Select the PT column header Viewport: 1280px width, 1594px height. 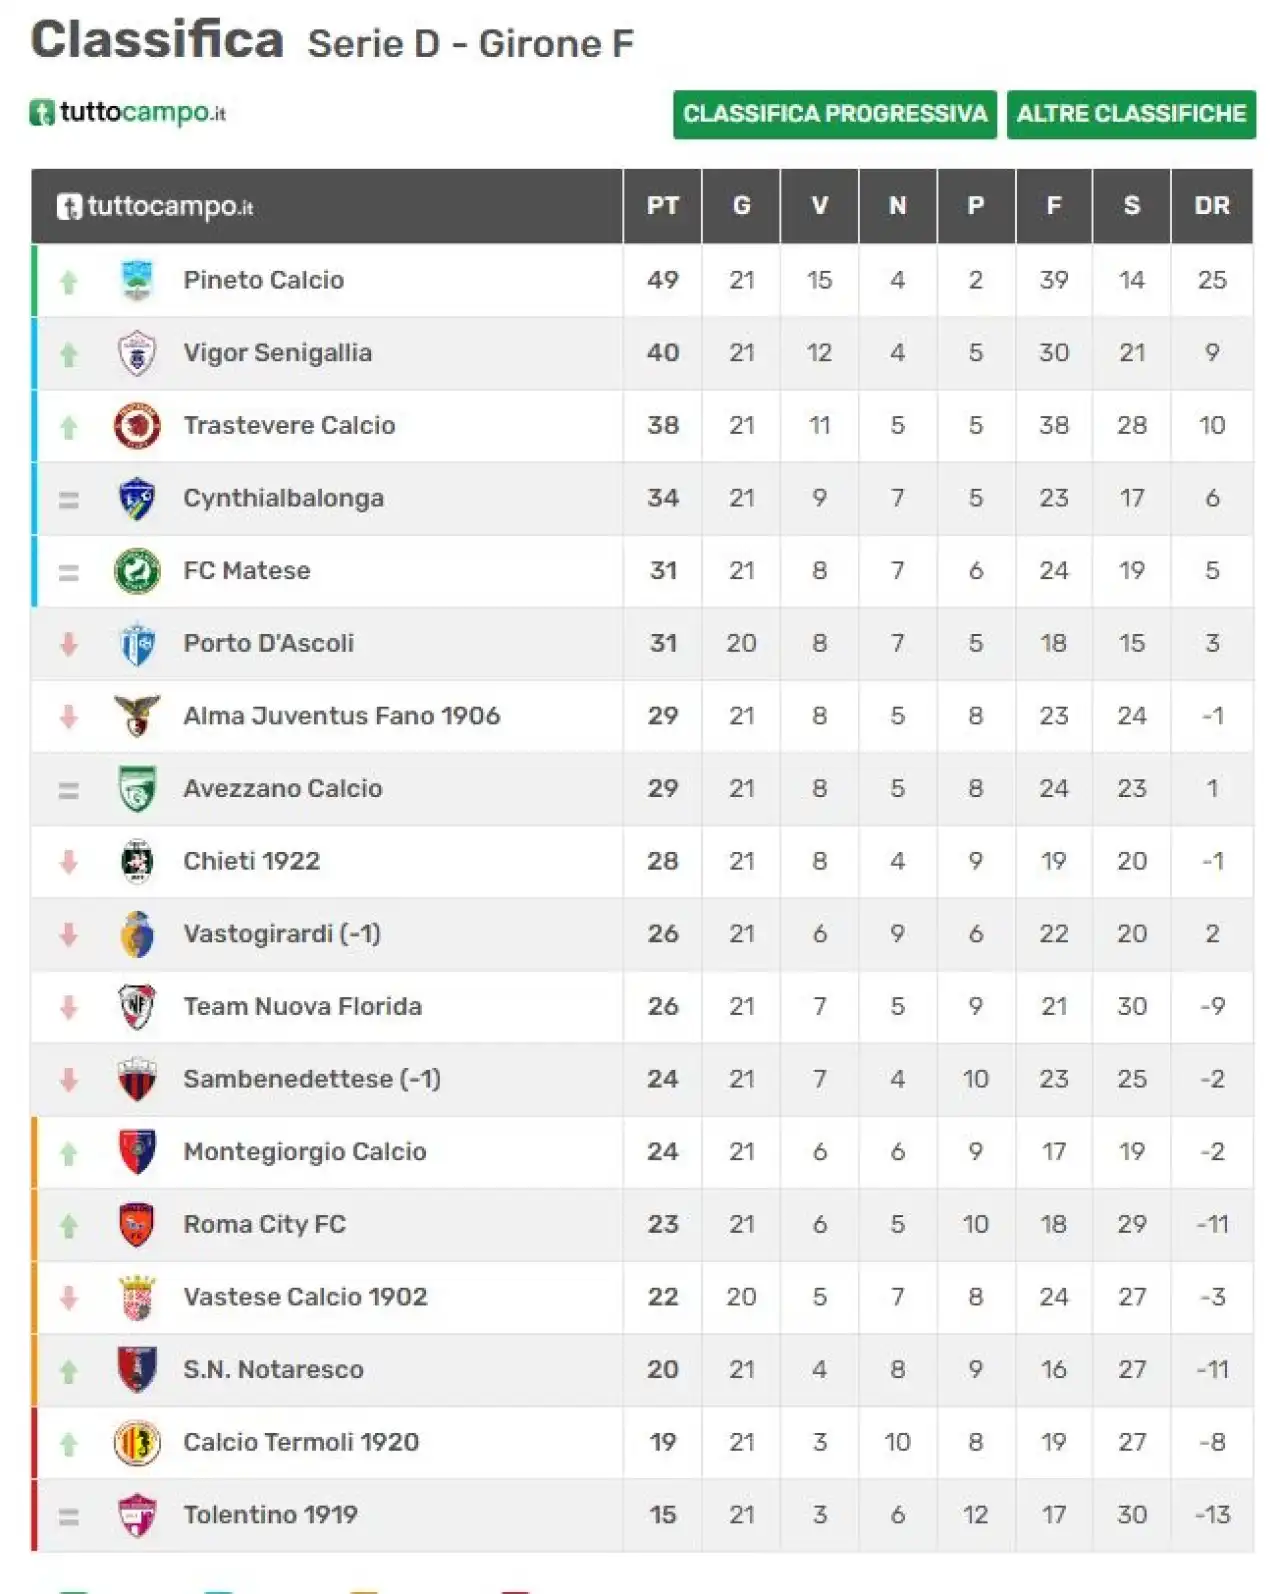point(663,206)
